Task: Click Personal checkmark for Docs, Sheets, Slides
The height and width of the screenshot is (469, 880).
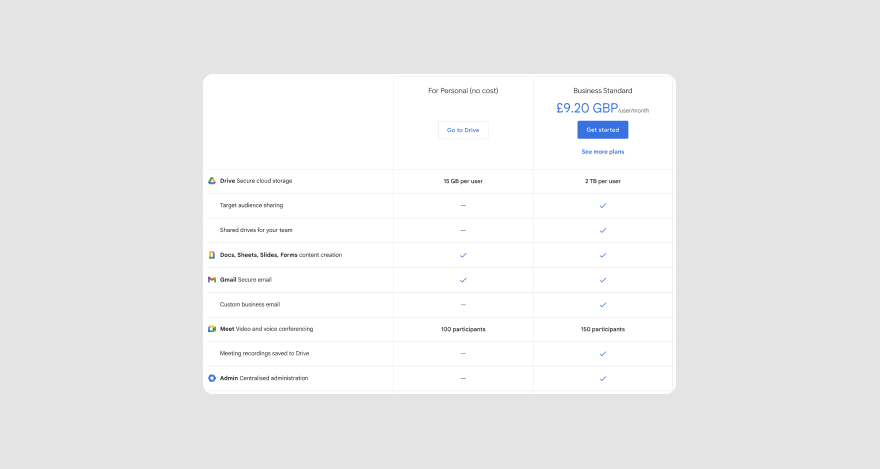Action: tap(463, 255)
